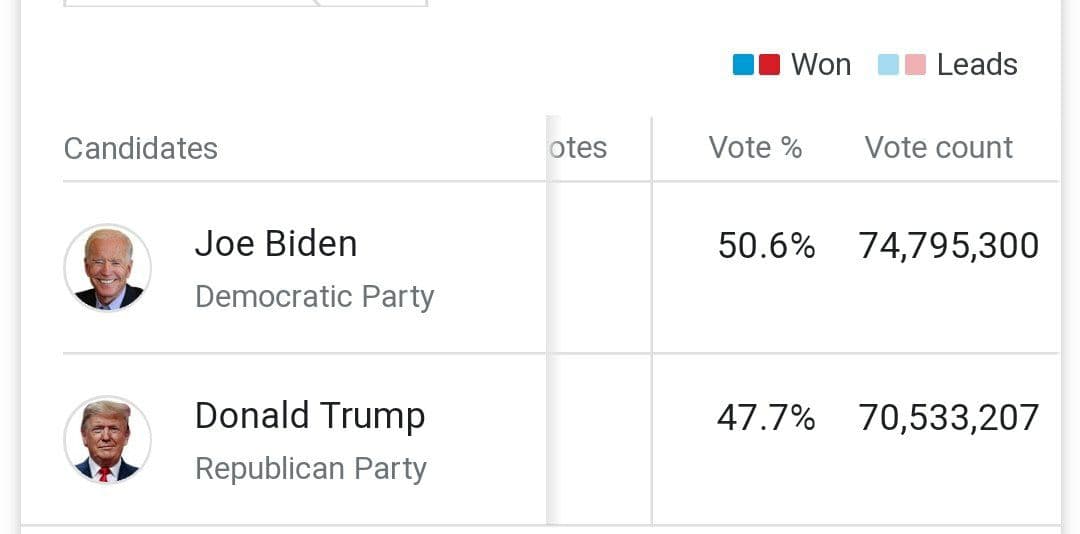
Task: Click the Vote % column header
Action: point(755,148)
